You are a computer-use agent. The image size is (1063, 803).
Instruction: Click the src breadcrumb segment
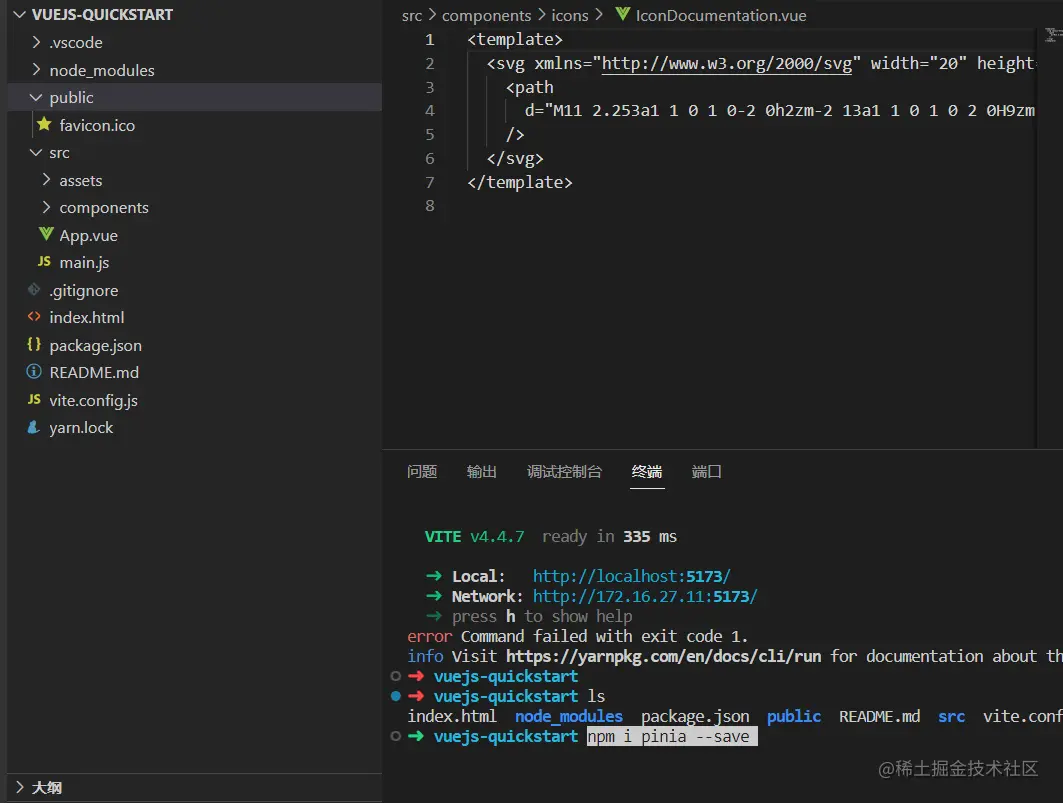[412, 16]
